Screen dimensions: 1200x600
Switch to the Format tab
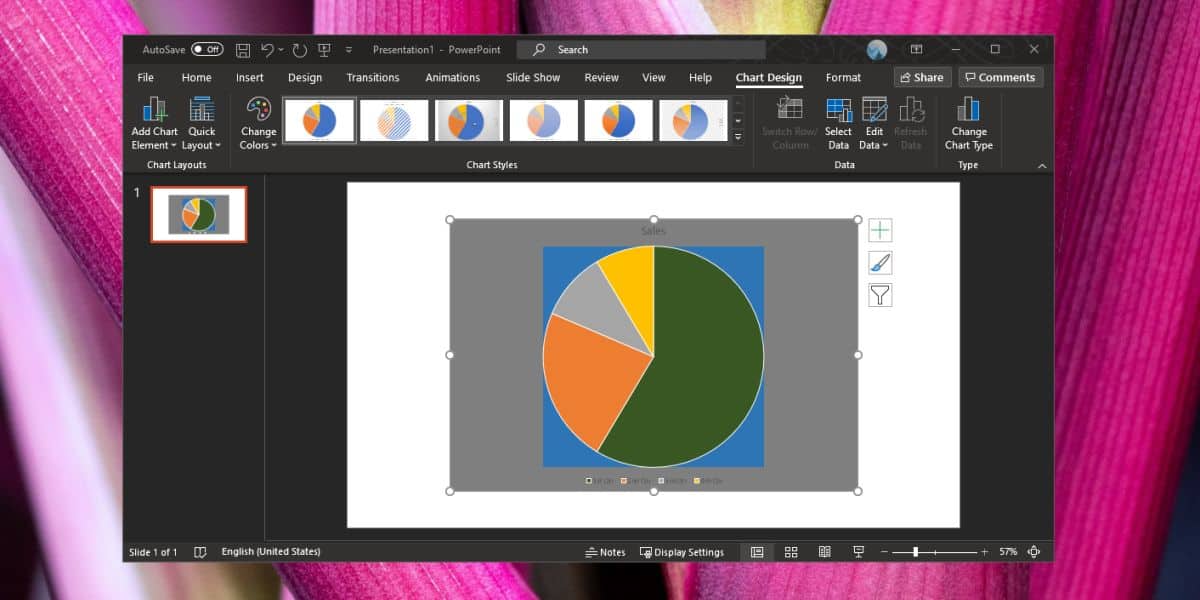(843, 77)
